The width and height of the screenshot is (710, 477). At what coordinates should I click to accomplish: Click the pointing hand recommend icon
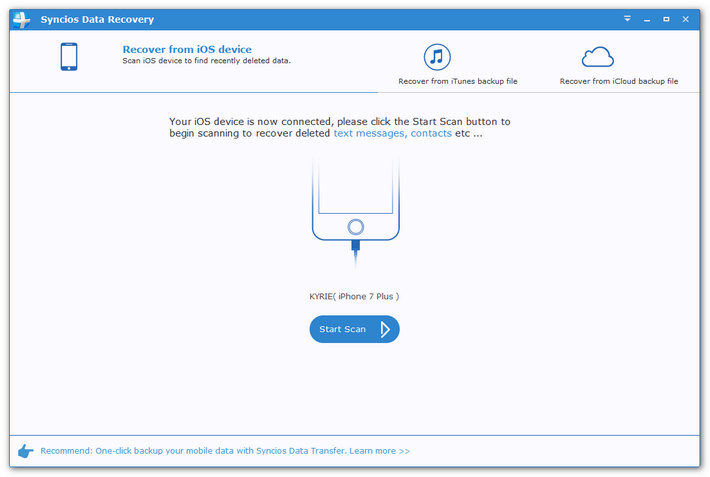pos(25,451)
